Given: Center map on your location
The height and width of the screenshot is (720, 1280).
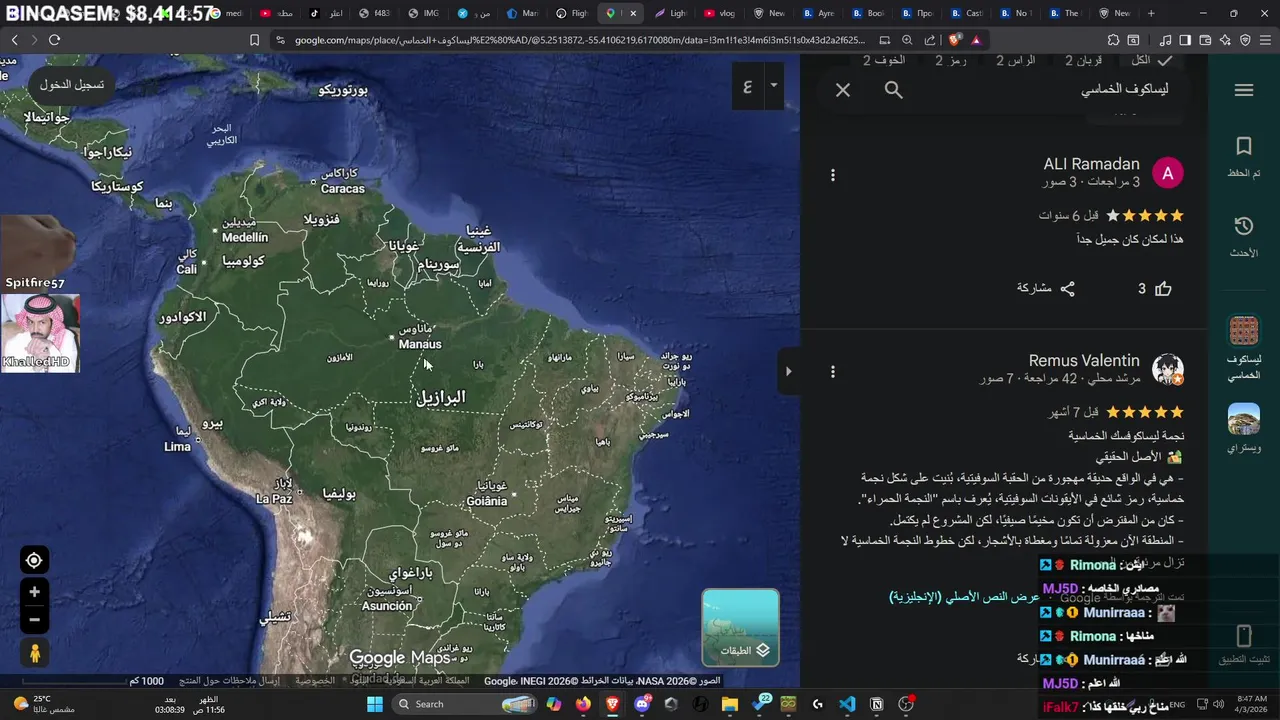Looking at the screenshot, I should (x=34, y=561).
